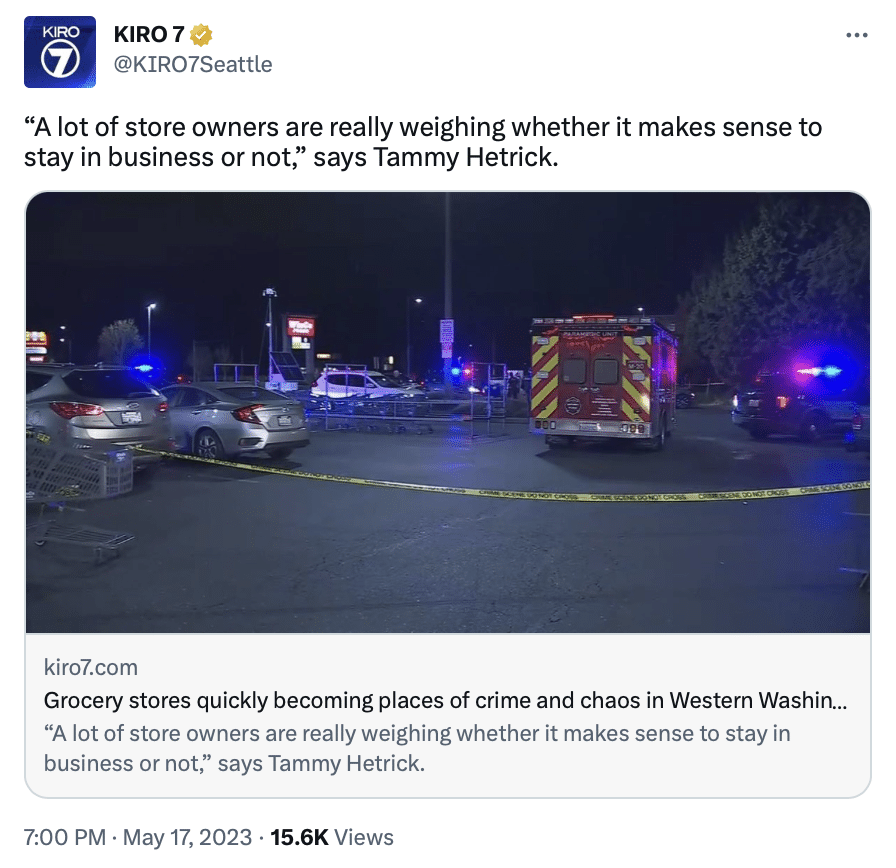Click the KIRO 7 logo number seven
Viewport: 896px width, 868px height.
(x=60, y=60)
